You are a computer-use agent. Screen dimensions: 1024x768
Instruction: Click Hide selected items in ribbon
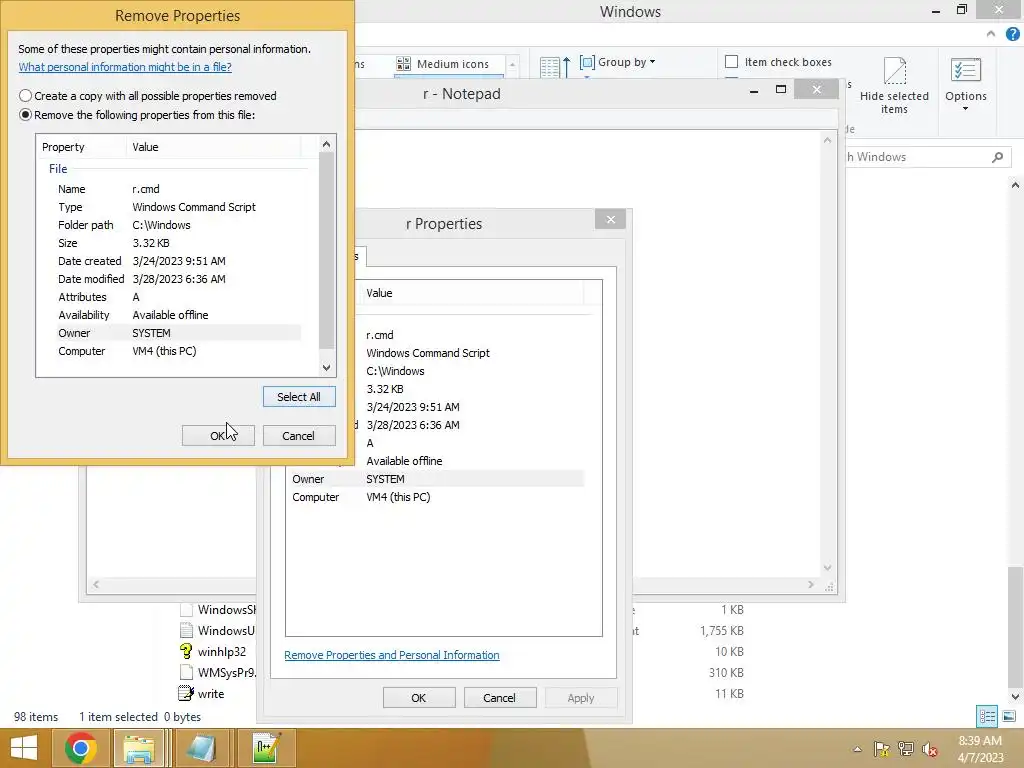click(894, 86)
